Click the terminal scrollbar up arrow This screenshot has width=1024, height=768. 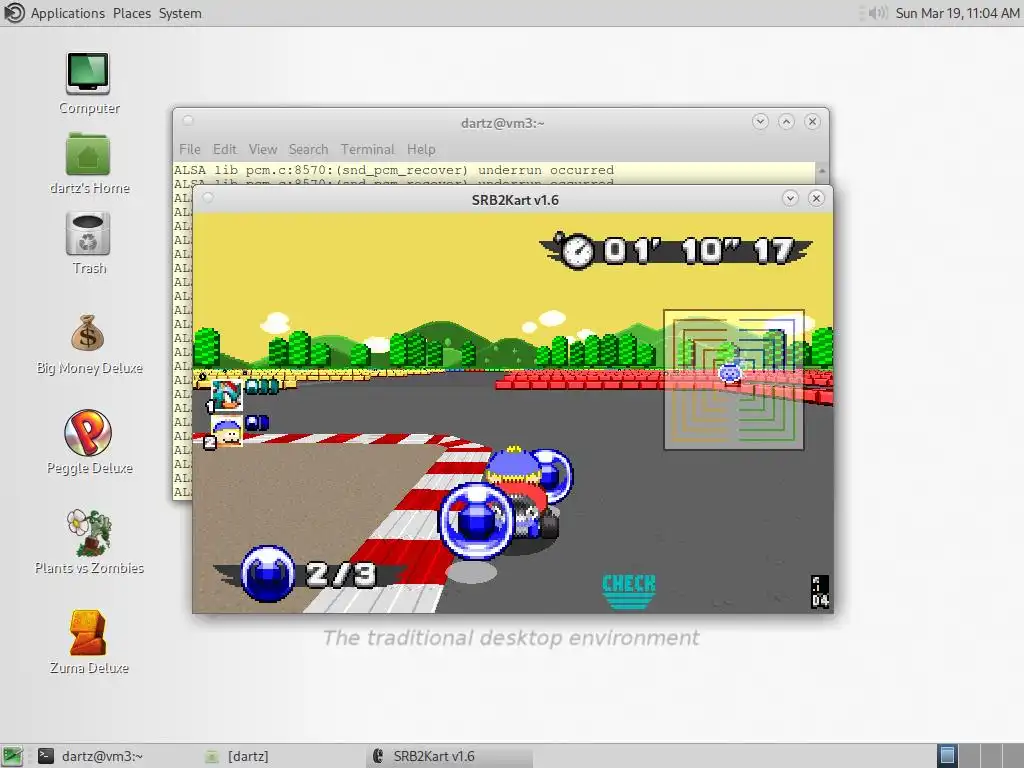click(822, 170)
